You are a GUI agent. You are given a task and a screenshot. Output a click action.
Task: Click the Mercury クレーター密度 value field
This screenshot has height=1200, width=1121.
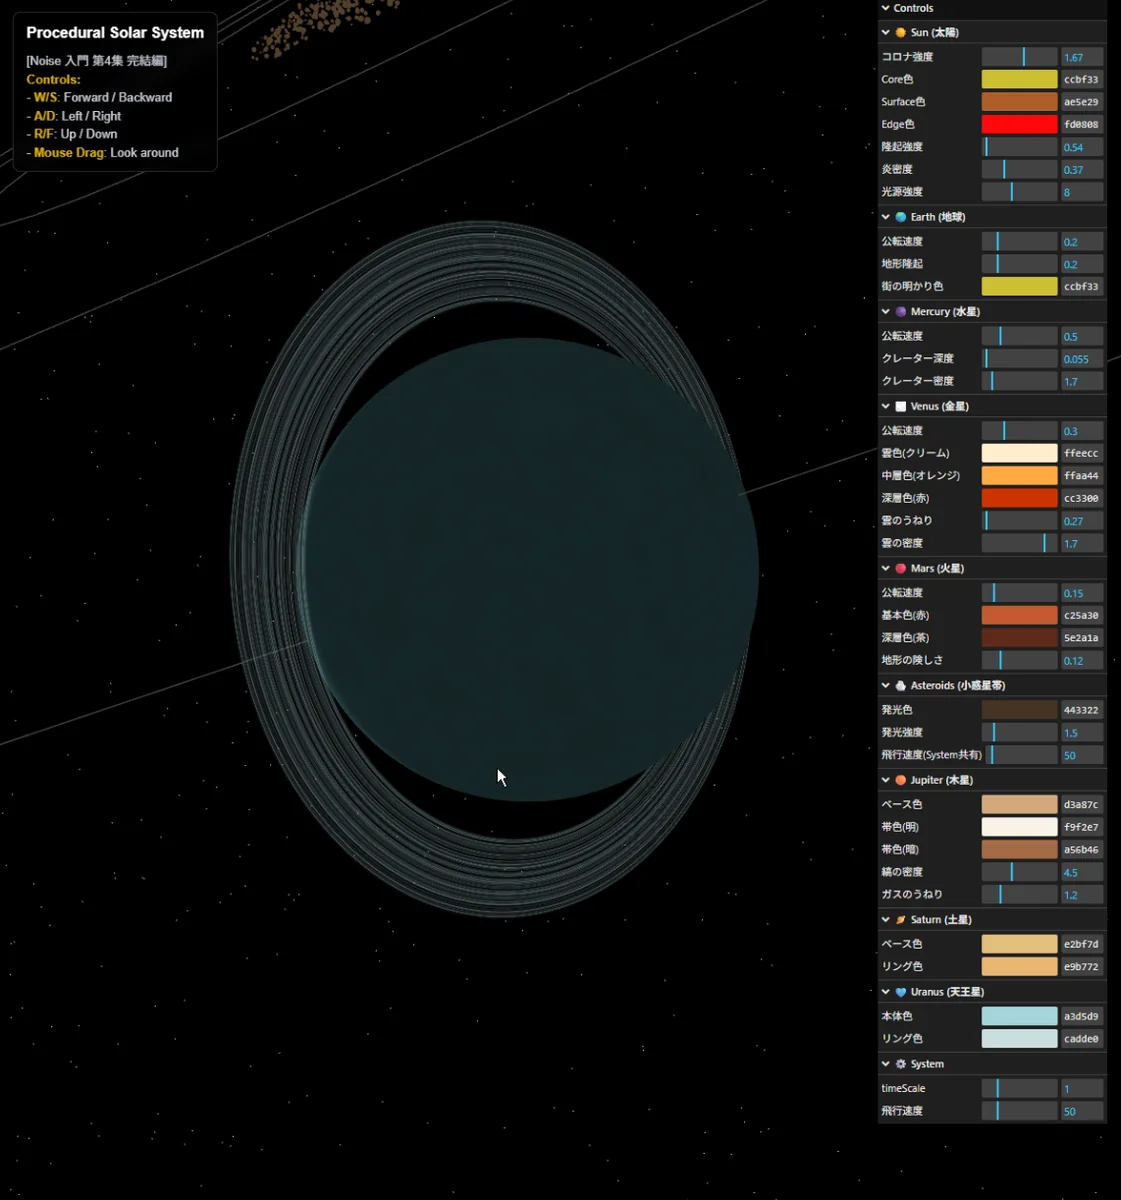tap(1081, 382)
